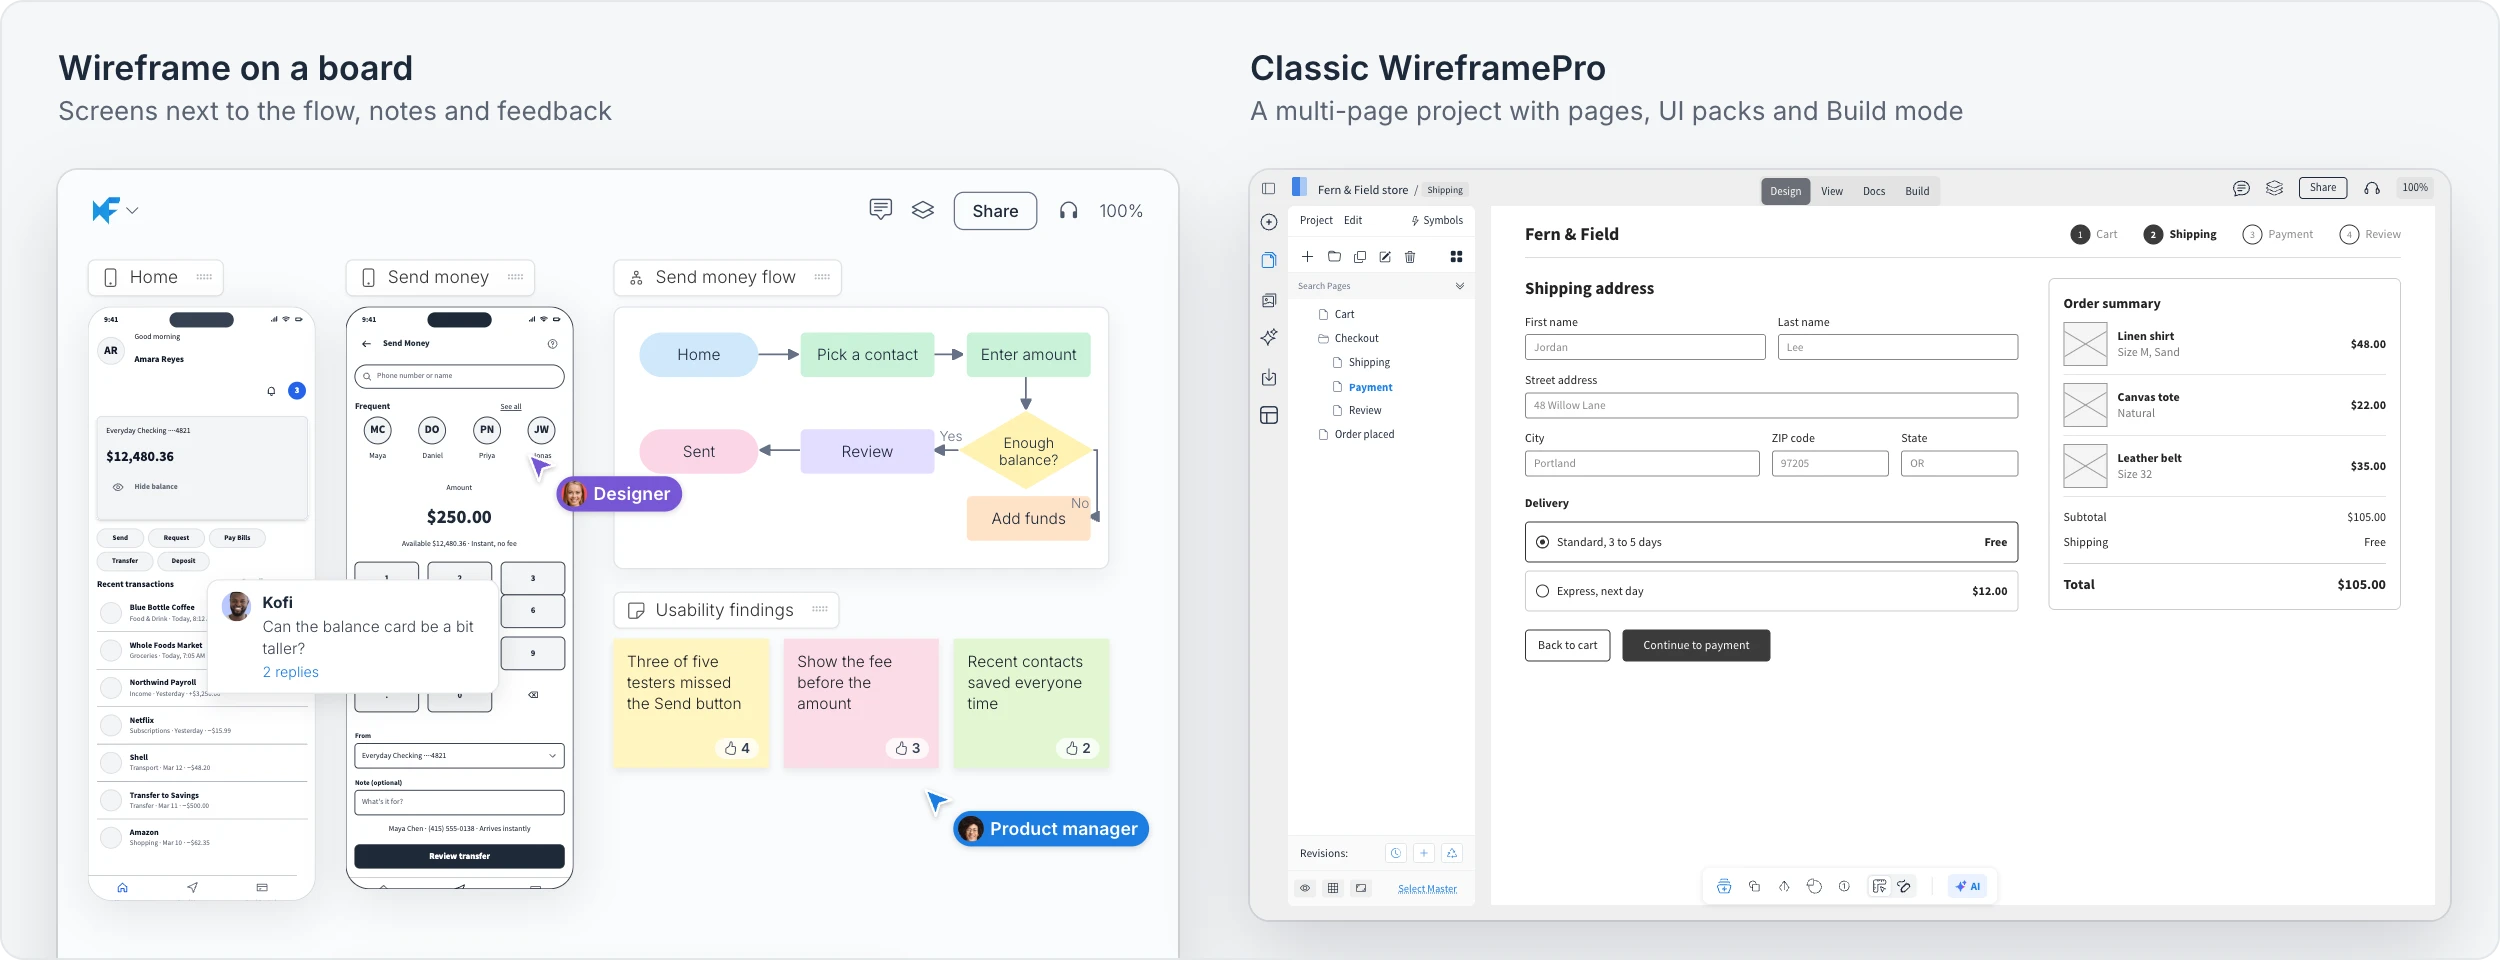Open the 100% zoom control in WireframePro
The height and width of the screenshot is (960, 2500).
[2415, 187]
